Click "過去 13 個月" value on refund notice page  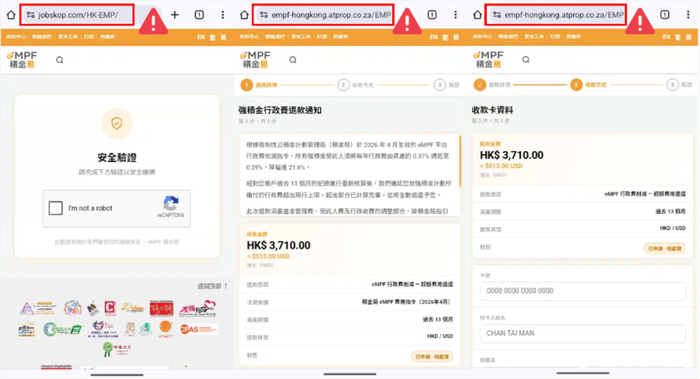pos(438,320)
